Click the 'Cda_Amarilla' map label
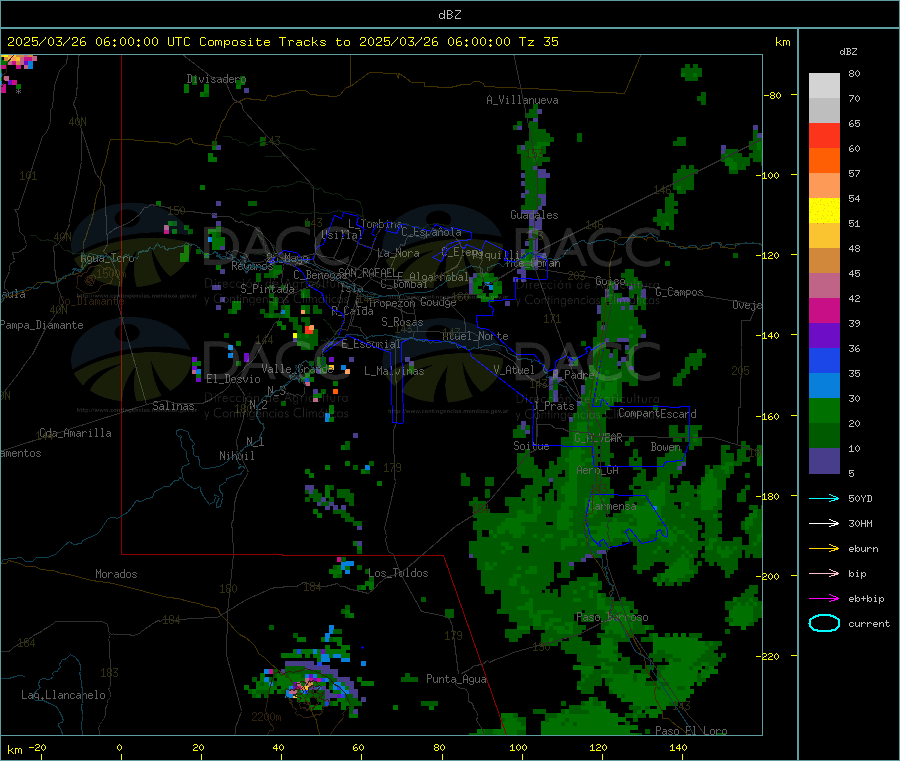Screen dimensions: 900x761 coord(75,433)
